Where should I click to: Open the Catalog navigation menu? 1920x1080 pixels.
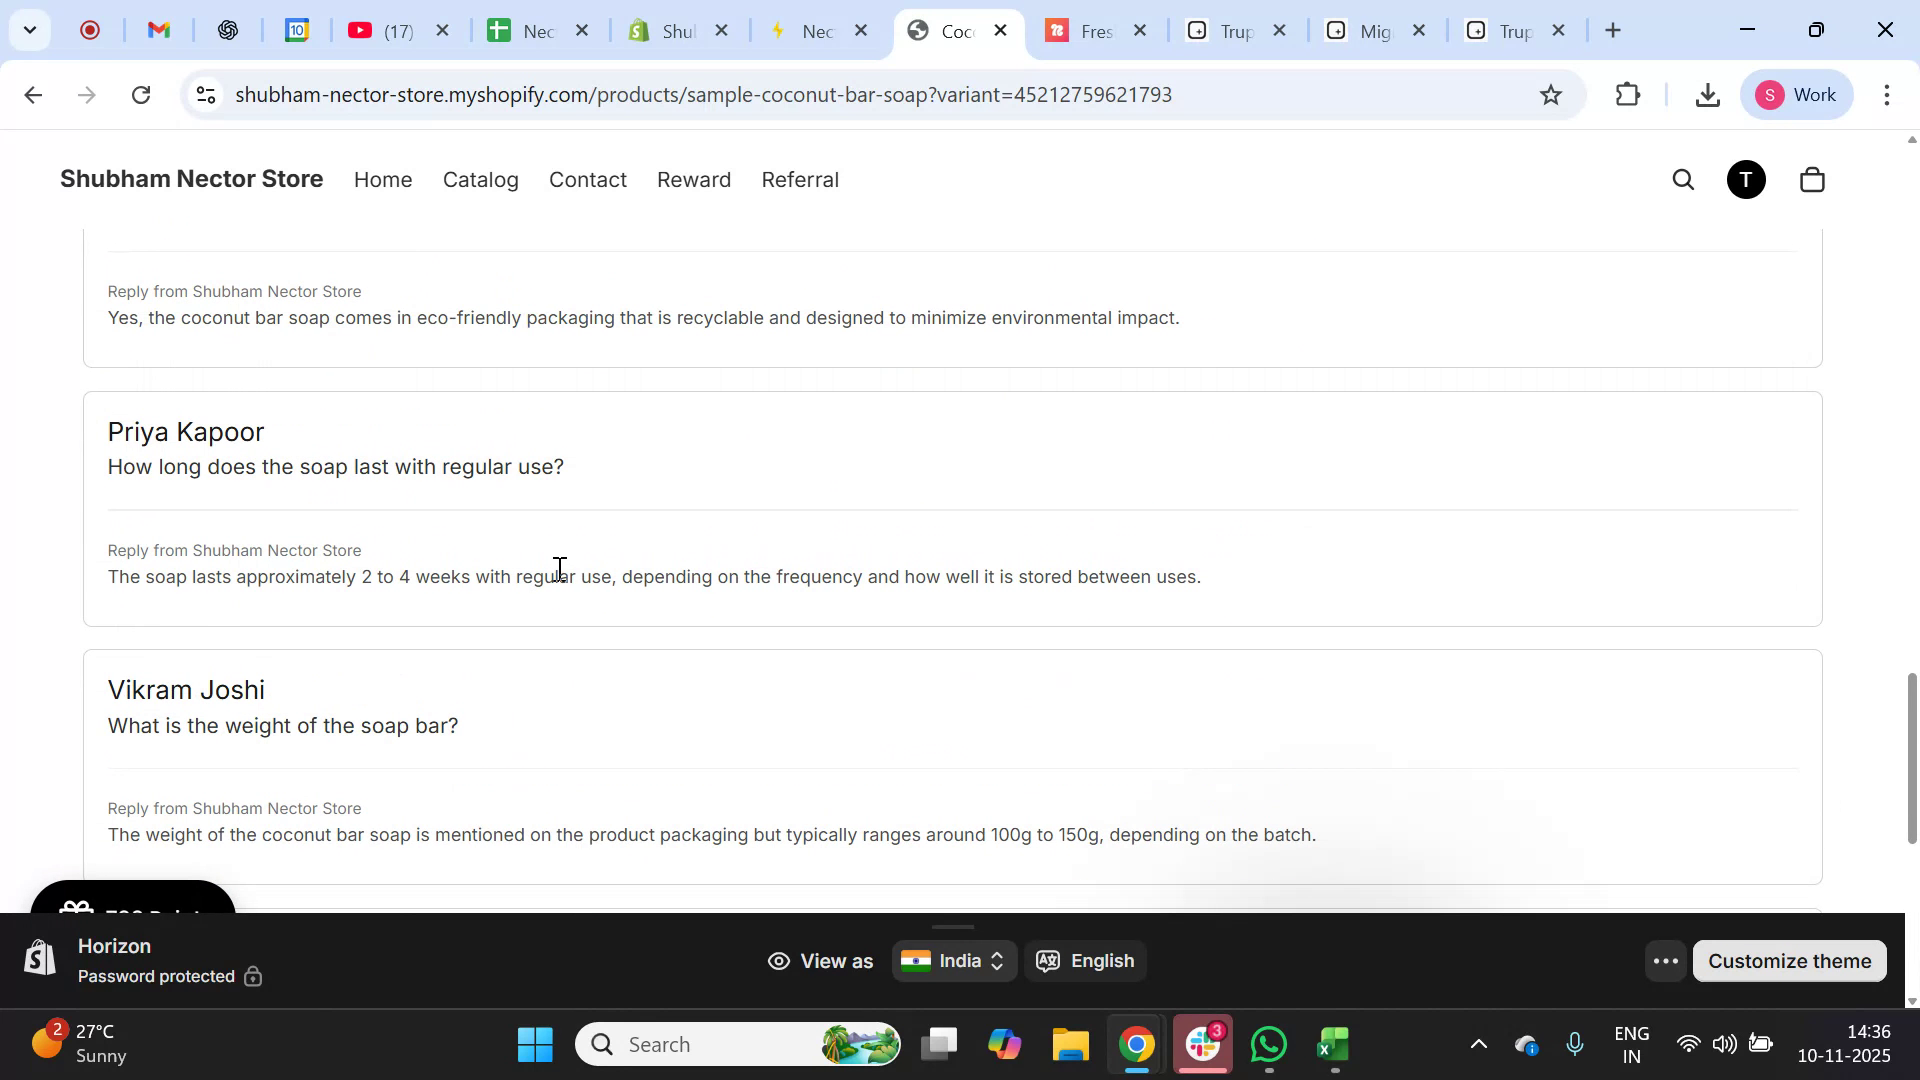click(x=481, y=180)
